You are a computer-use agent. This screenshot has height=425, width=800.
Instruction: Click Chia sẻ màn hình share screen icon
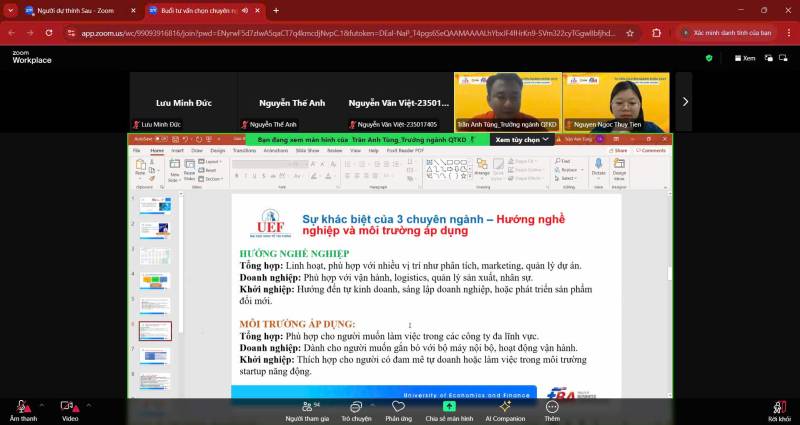tap(449, 410)
